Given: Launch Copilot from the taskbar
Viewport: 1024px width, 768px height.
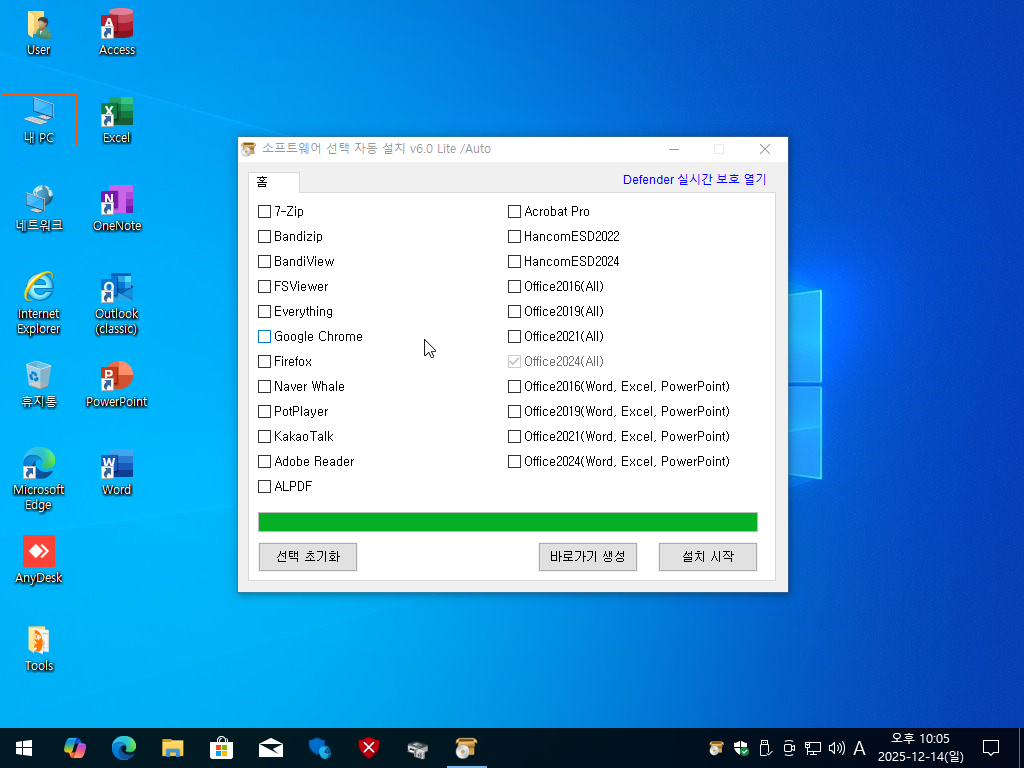Looking at the screenshot, I should coord(74,748).
